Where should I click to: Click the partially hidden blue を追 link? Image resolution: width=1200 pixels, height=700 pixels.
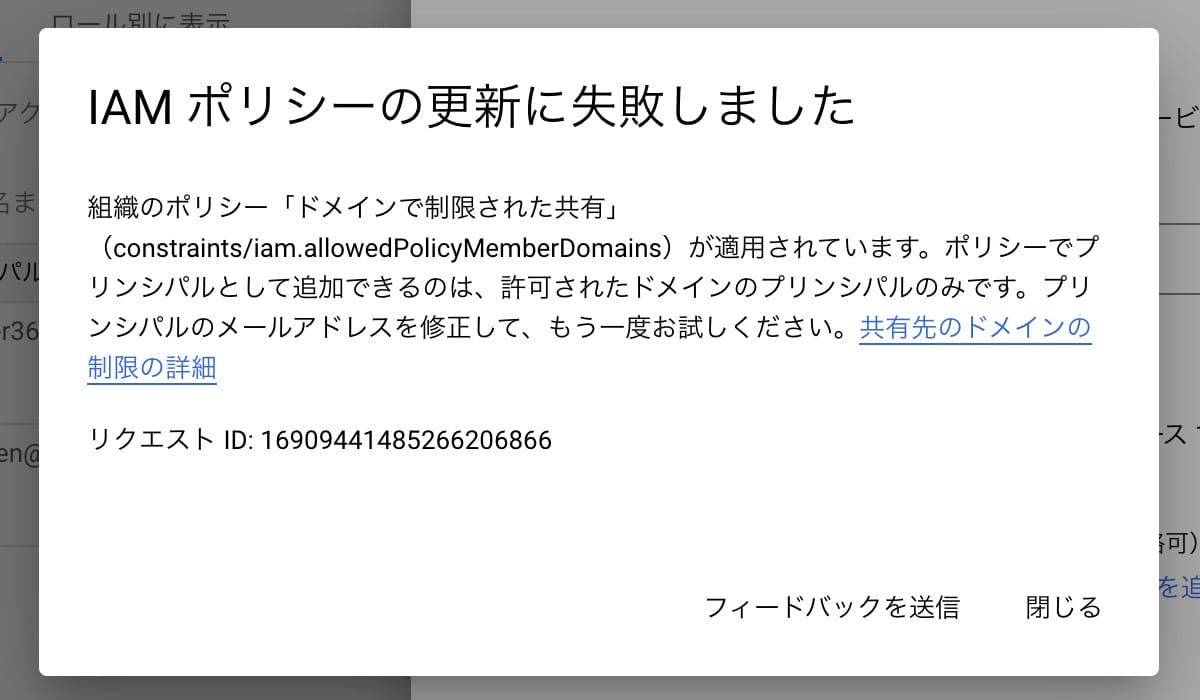1179,587
